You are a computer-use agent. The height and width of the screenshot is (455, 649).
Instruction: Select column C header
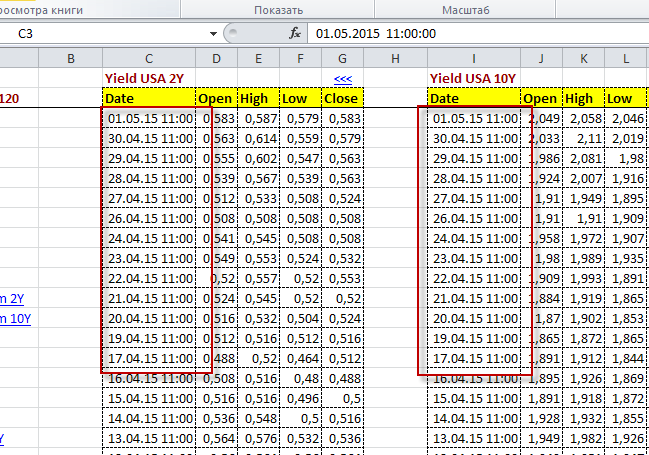(x=148, y=58)
